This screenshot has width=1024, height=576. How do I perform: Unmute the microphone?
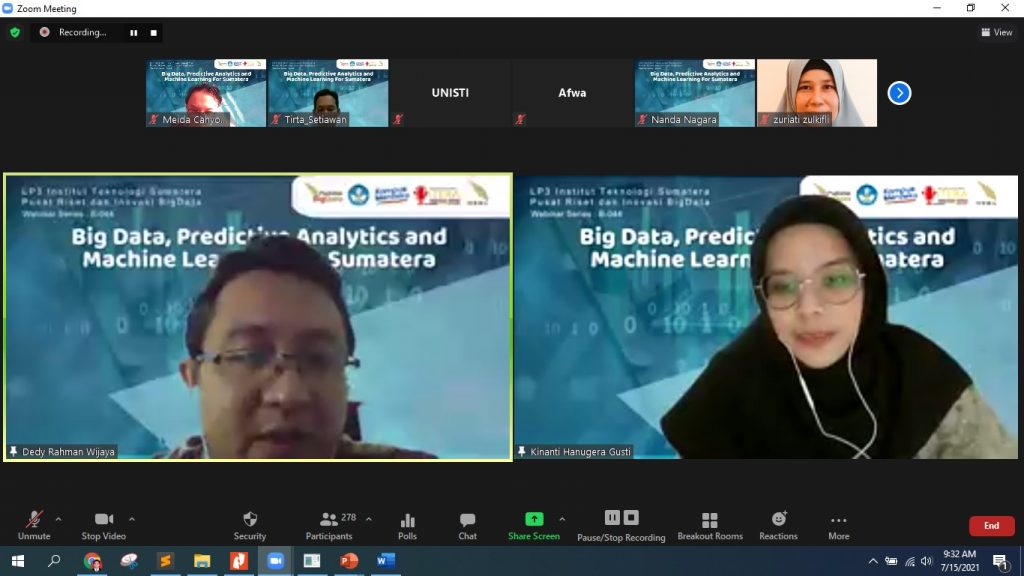34,526
